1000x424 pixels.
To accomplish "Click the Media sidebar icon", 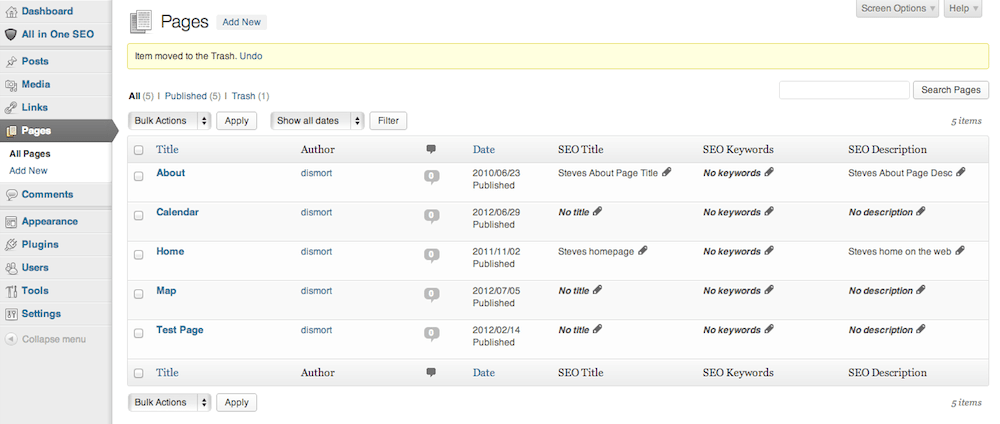I will click(x=11, y=85).
